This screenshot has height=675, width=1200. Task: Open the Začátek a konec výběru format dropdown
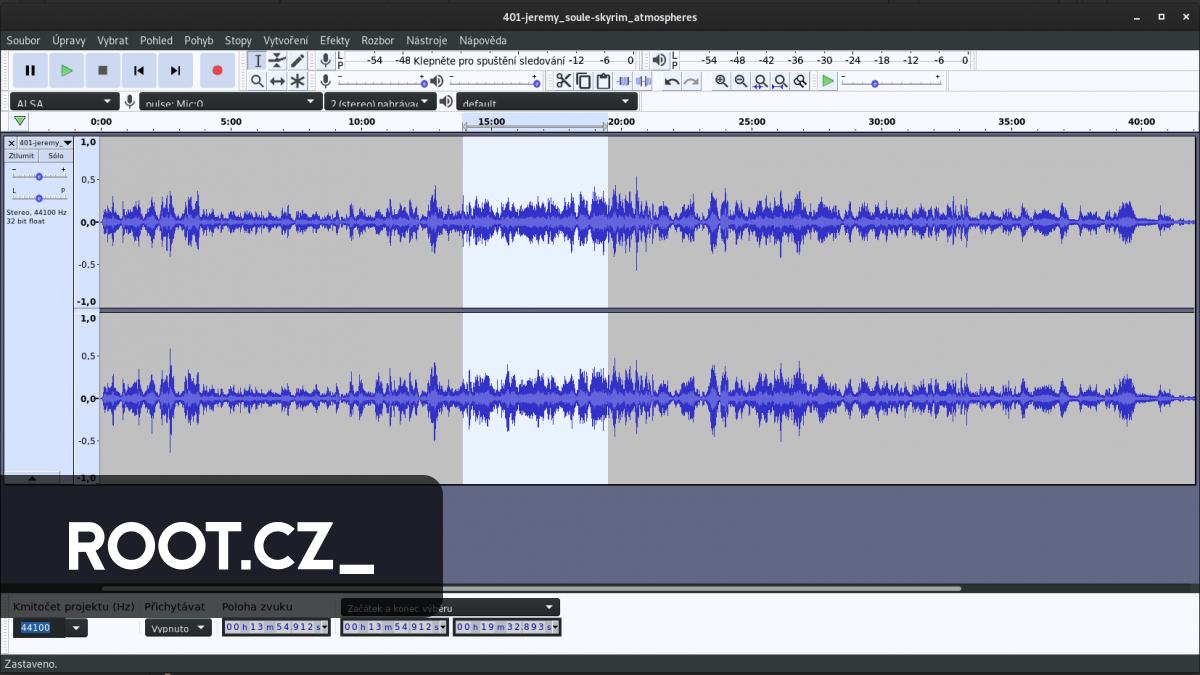(448, 607)
